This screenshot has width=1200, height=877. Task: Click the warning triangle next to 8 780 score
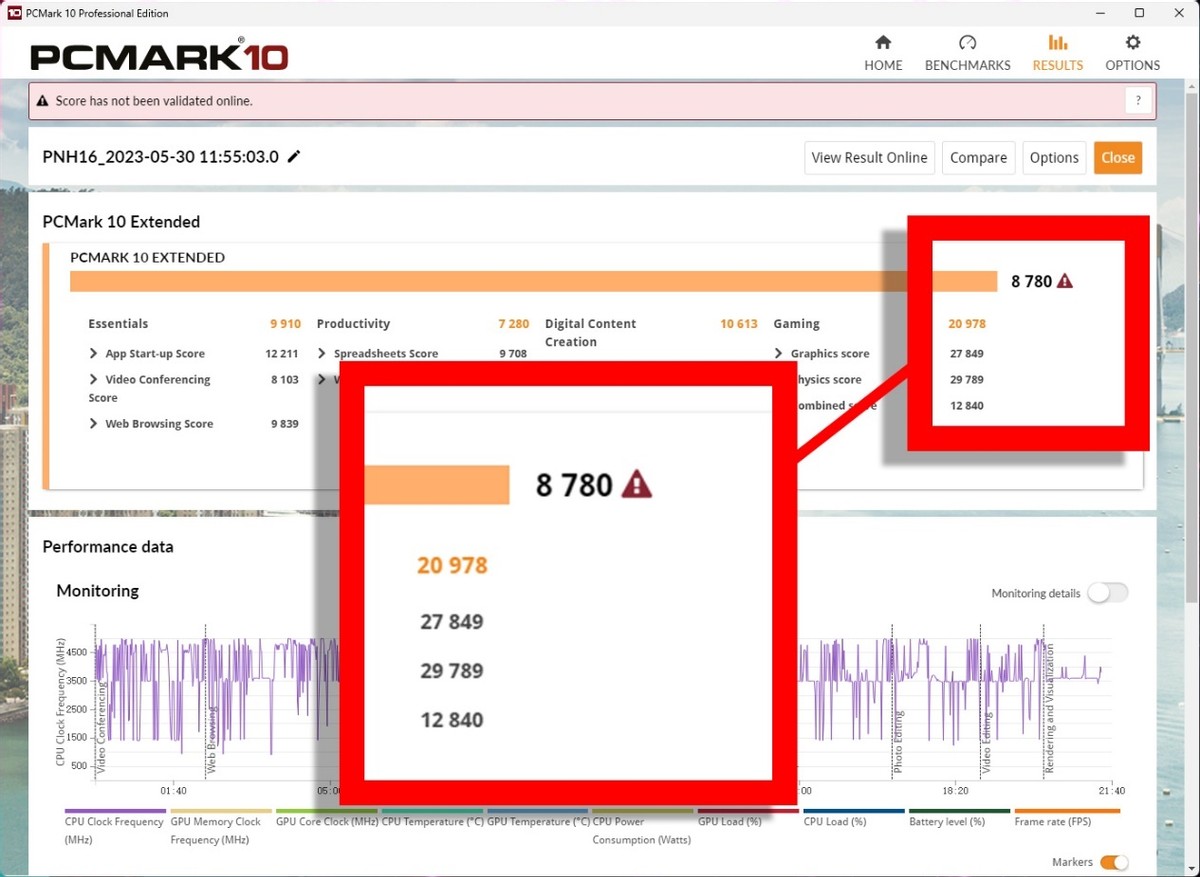1064,281
